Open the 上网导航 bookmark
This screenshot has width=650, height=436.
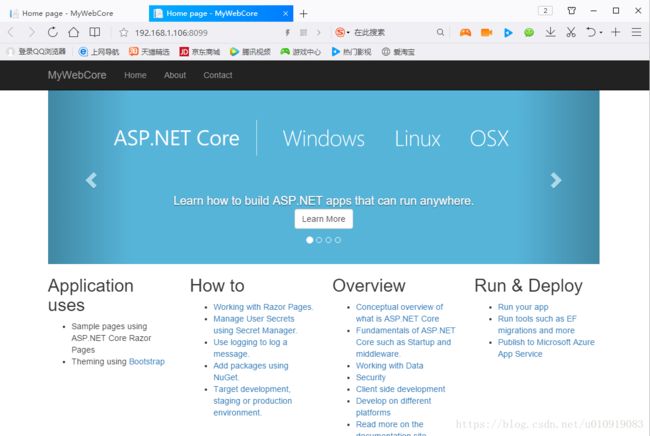(99, 51)
